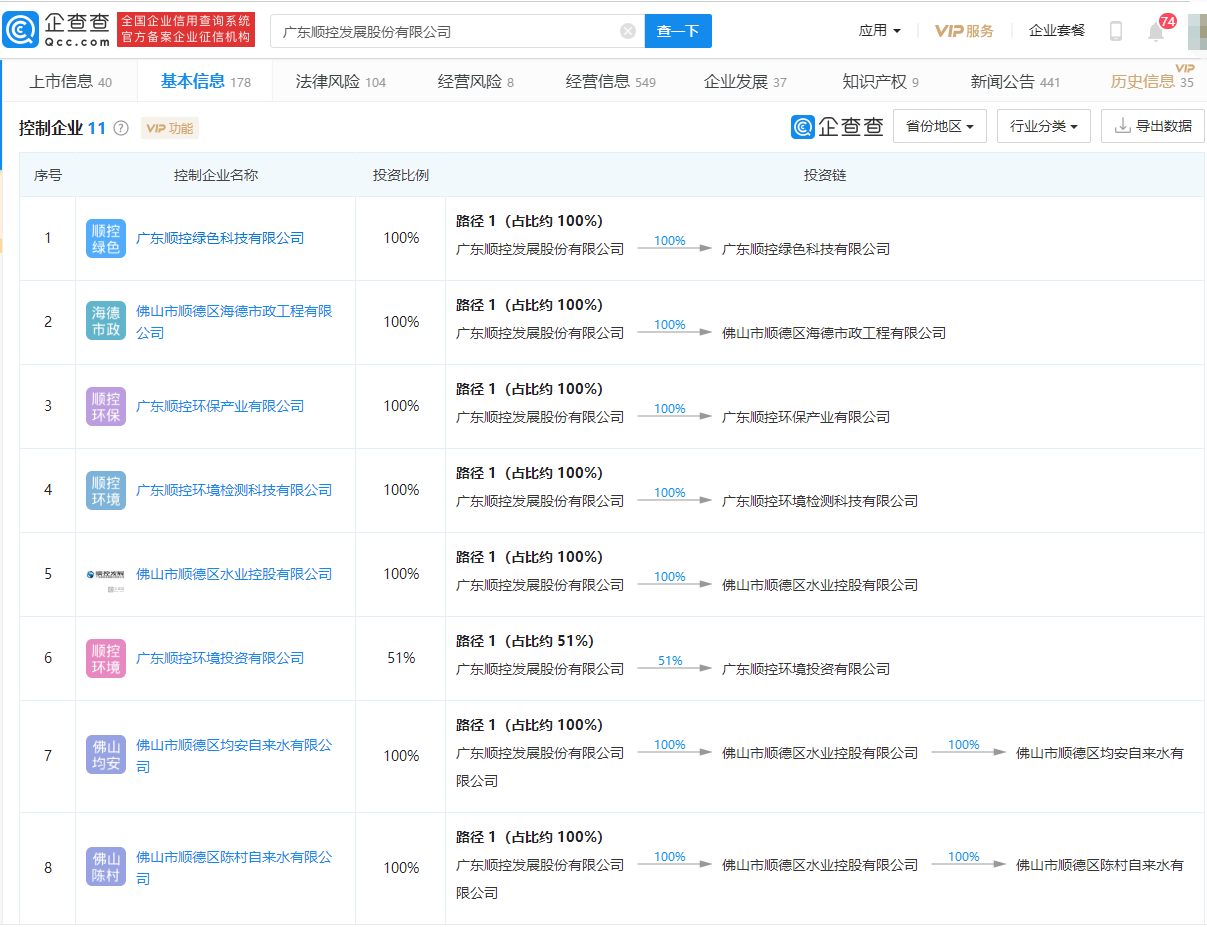Open 广东顺控环保产业有限公司 company link
The image size is (1207, 927).
[220, 406]
